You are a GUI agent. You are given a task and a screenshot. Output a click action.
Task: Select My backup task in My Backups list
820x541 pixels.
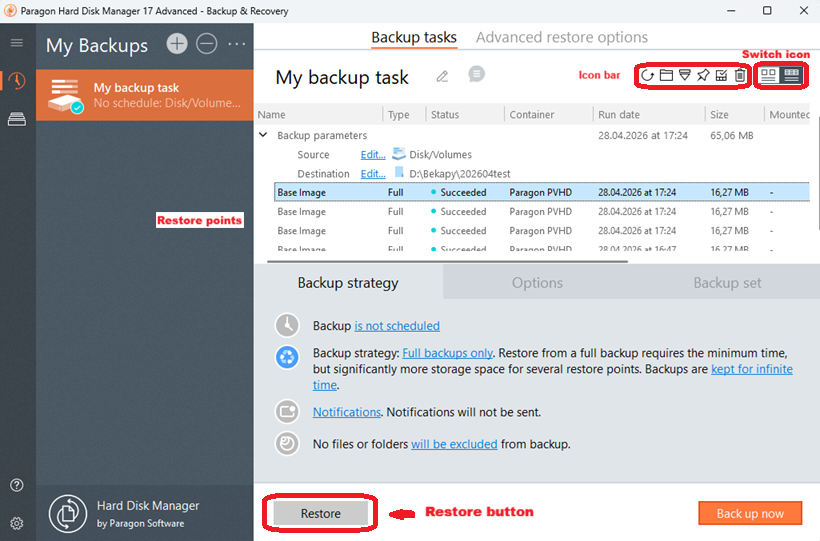(x=145, y=95)
